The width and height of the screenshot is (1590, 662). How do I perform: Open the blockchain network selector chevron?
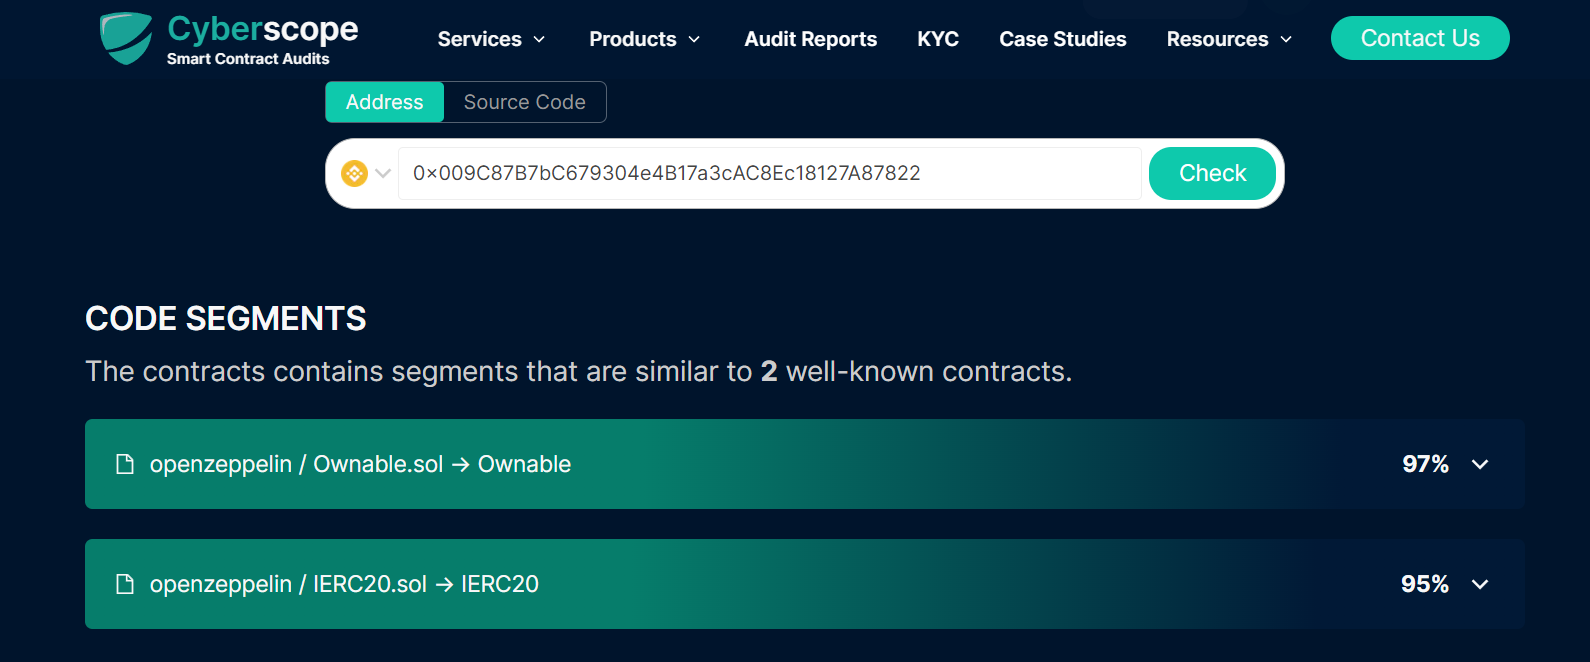click(x=383, y=173)
